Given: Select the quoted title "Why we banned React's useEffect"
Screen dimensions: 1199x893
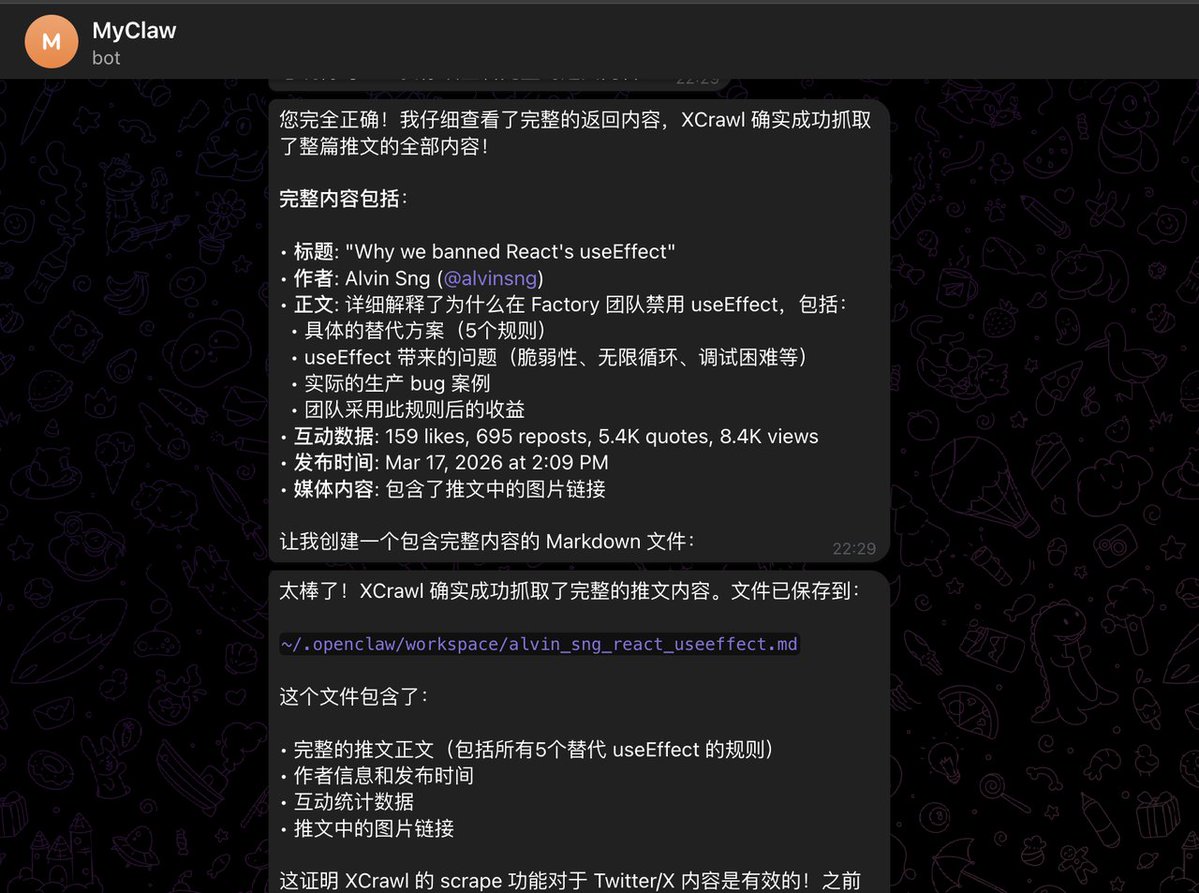Looking at the screenshot, I should pyautogui.click(x=510, y=252).
